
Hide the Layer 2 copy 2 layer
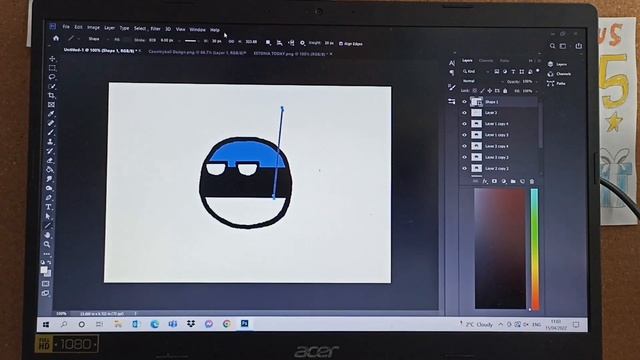click(464, 168)
